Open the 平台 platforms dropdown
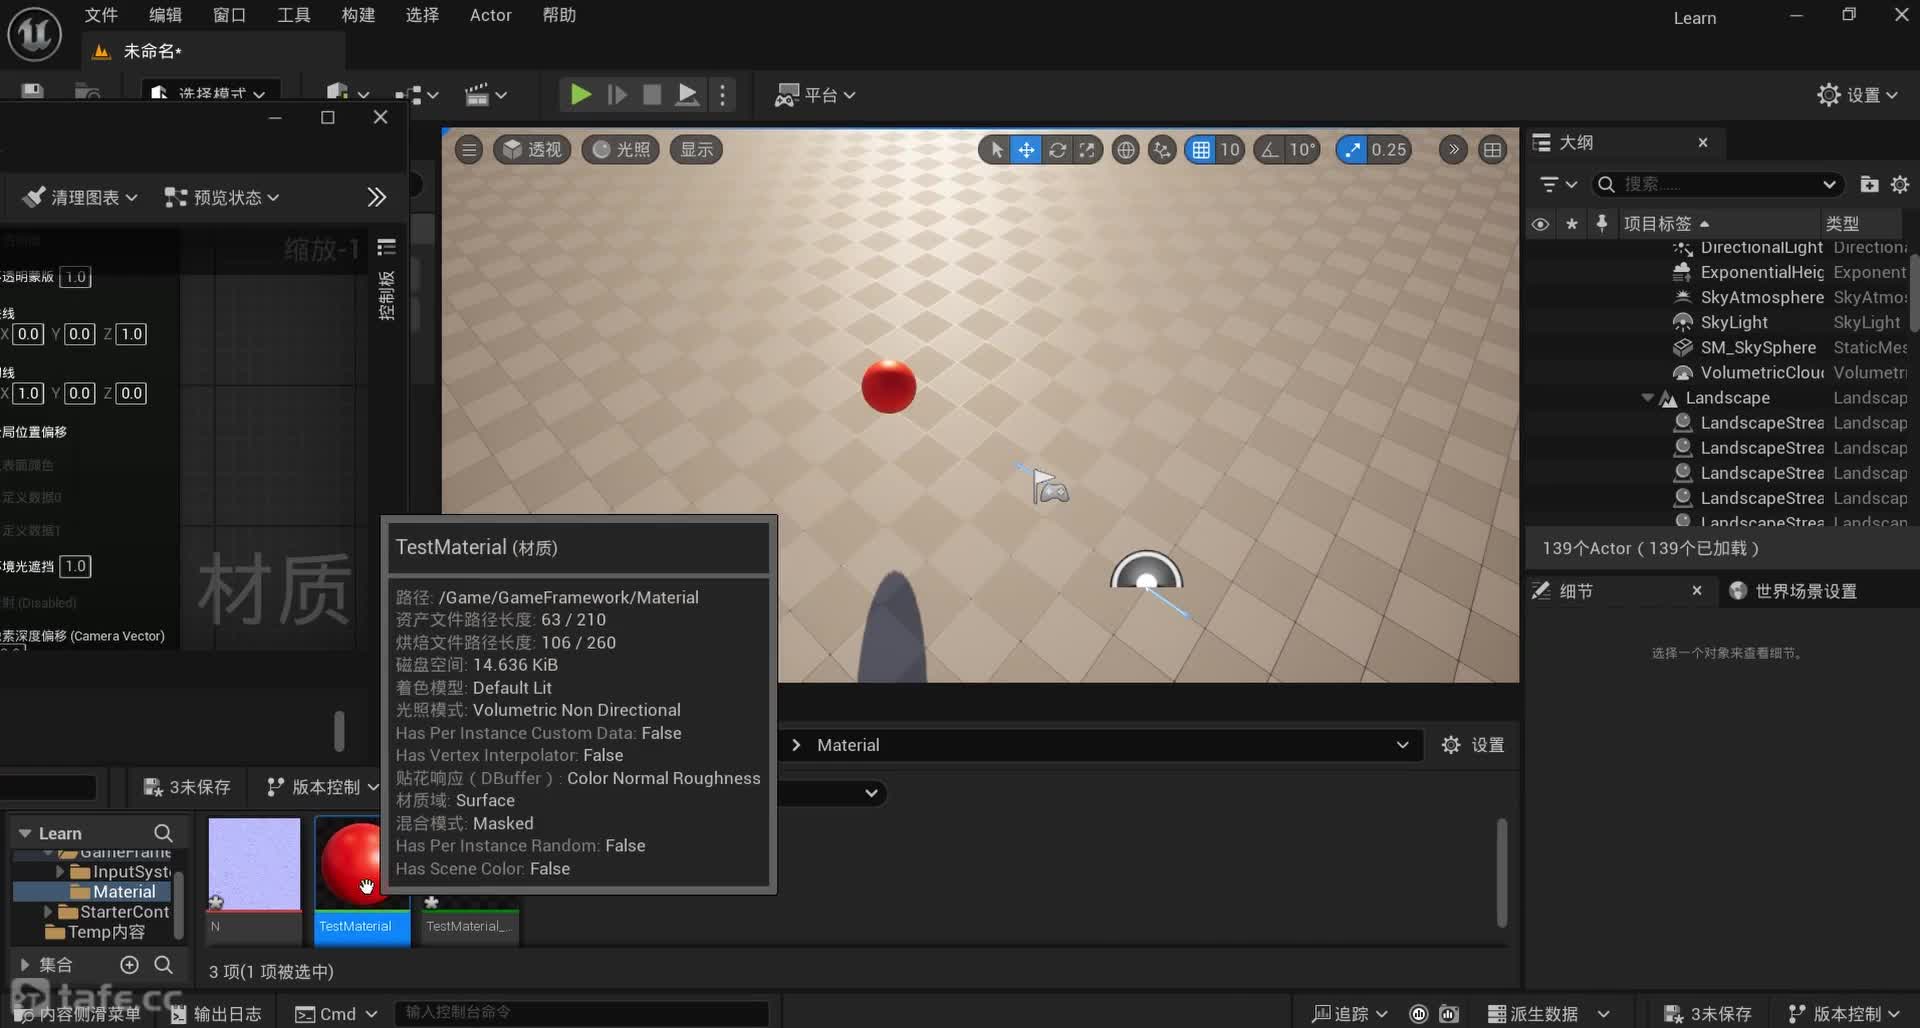 tap(816, 95)
